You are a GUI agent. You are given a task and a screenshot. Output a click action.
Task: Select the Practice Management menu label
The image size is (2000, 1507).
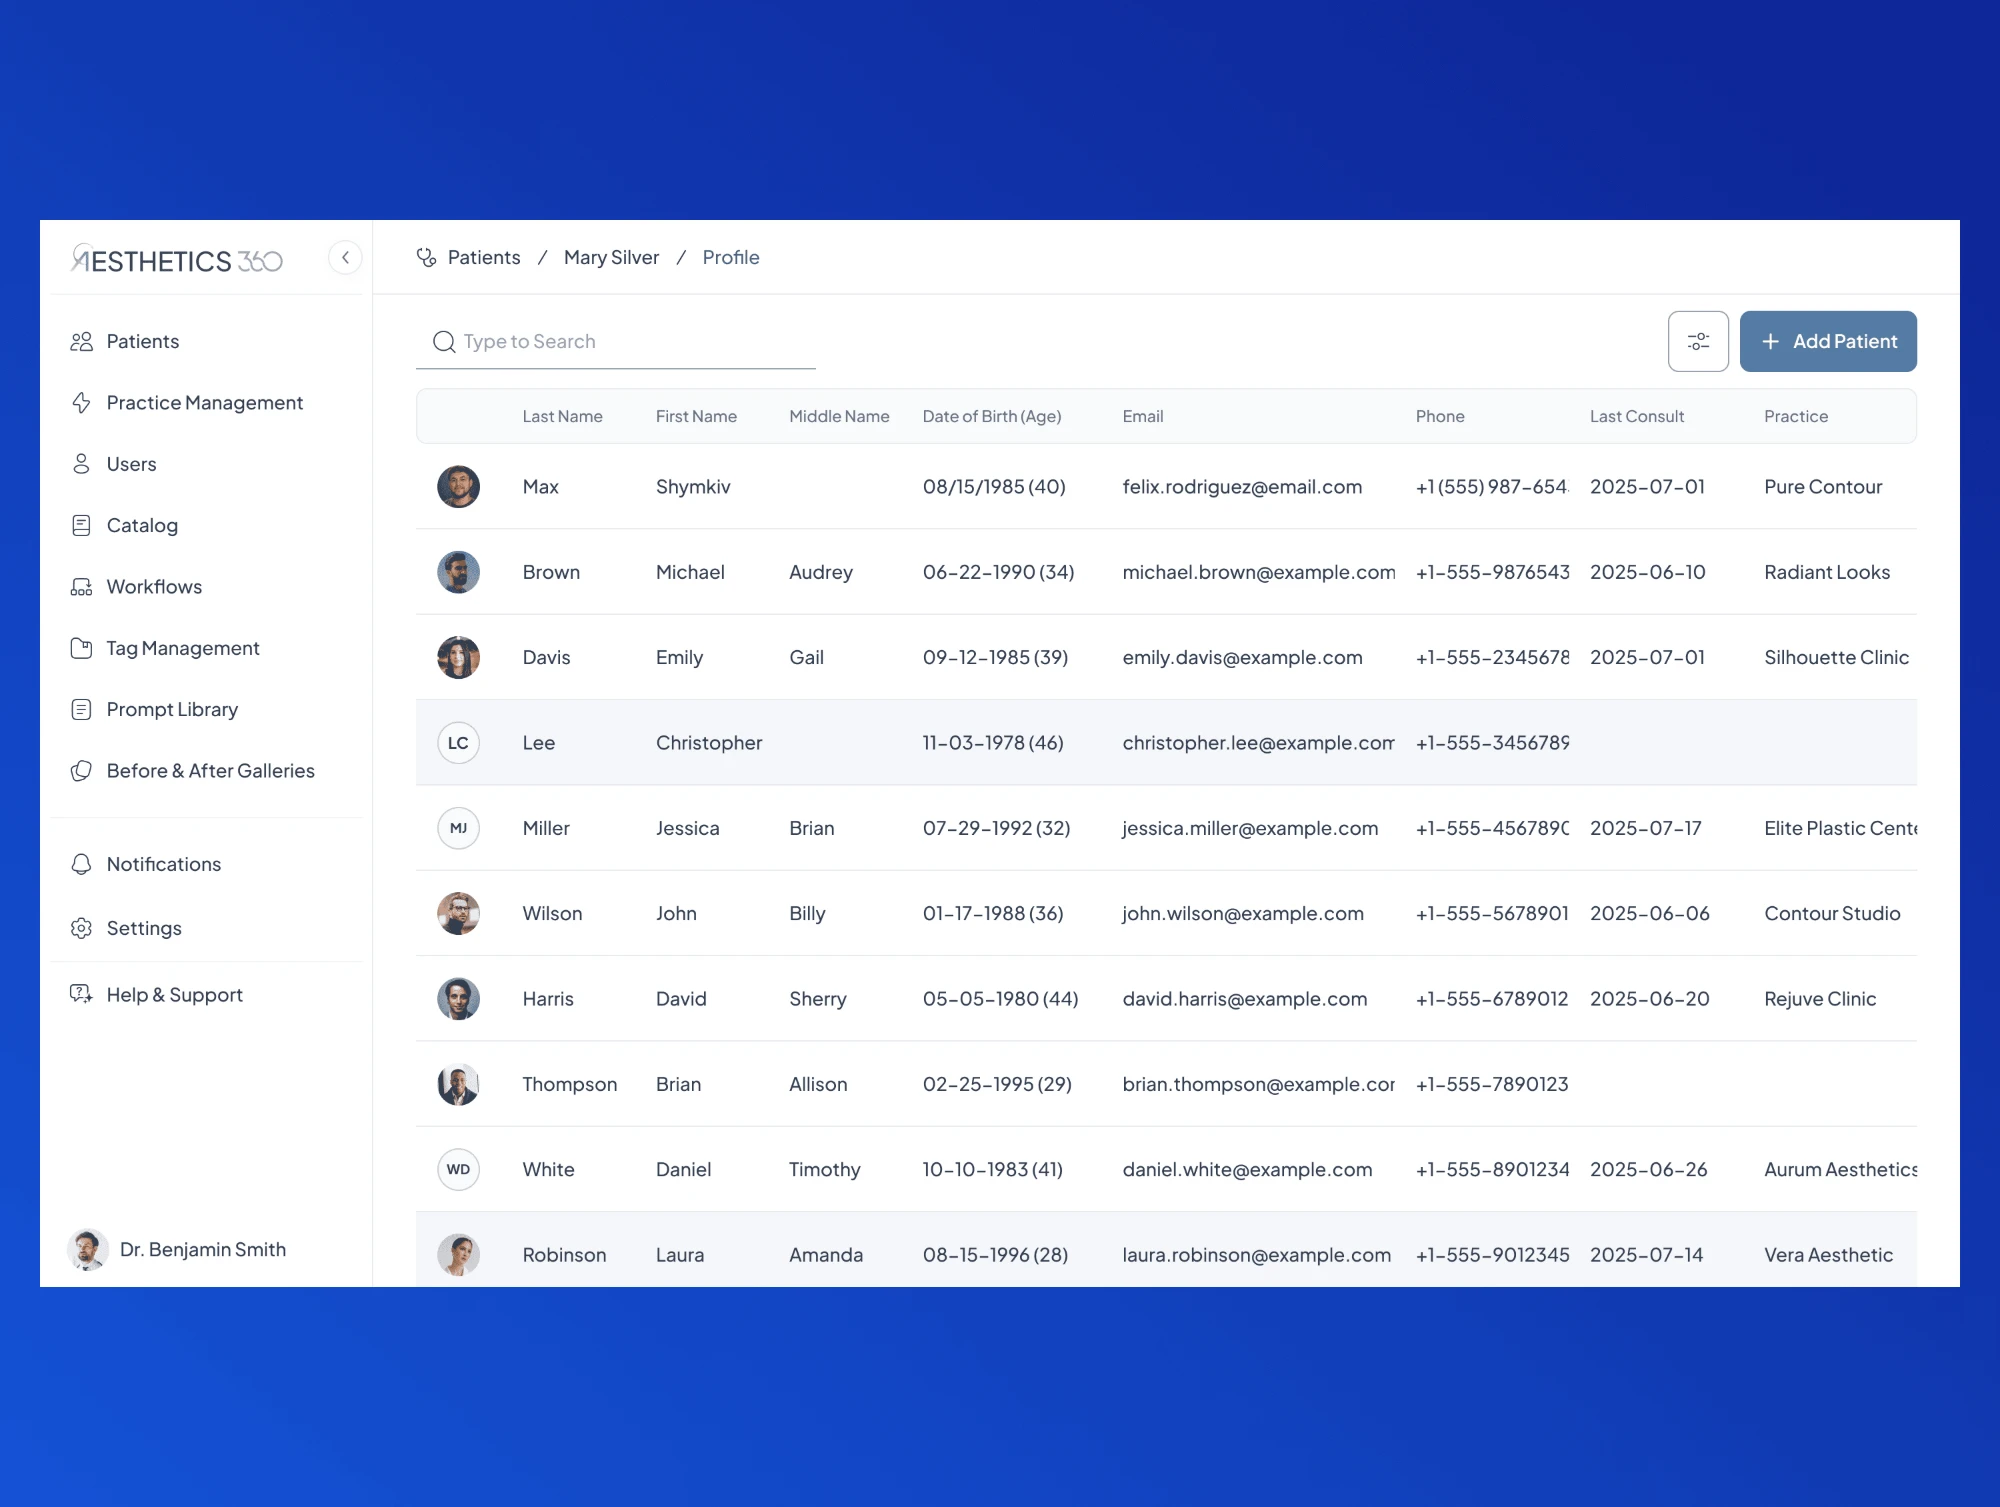click(x=205, y=403)
